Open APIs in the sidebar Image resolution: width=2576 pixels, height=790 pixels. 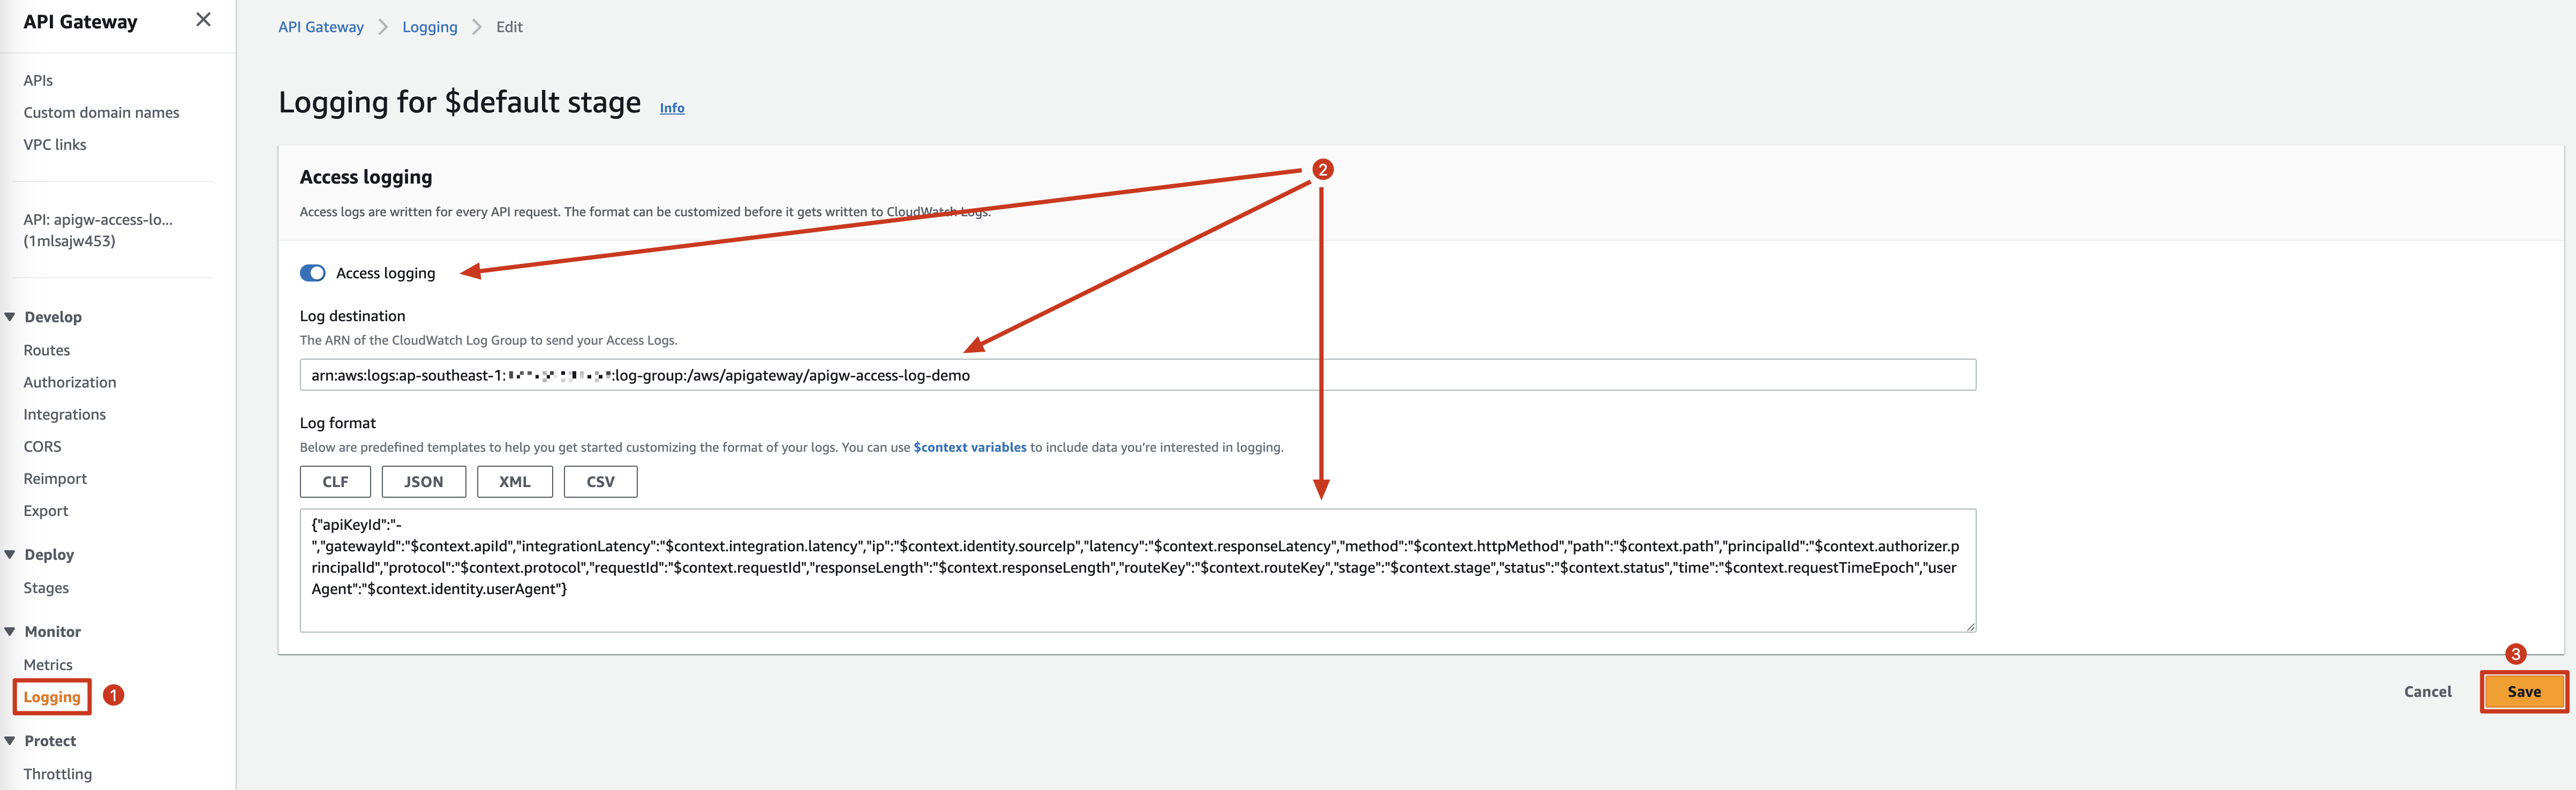38,80
